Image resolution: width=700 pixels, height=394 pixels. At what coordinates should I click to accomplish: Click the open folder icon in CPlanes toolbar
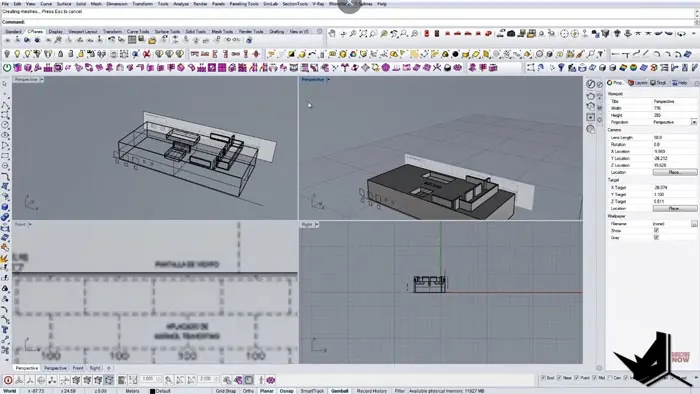click(x=152, y=40)
